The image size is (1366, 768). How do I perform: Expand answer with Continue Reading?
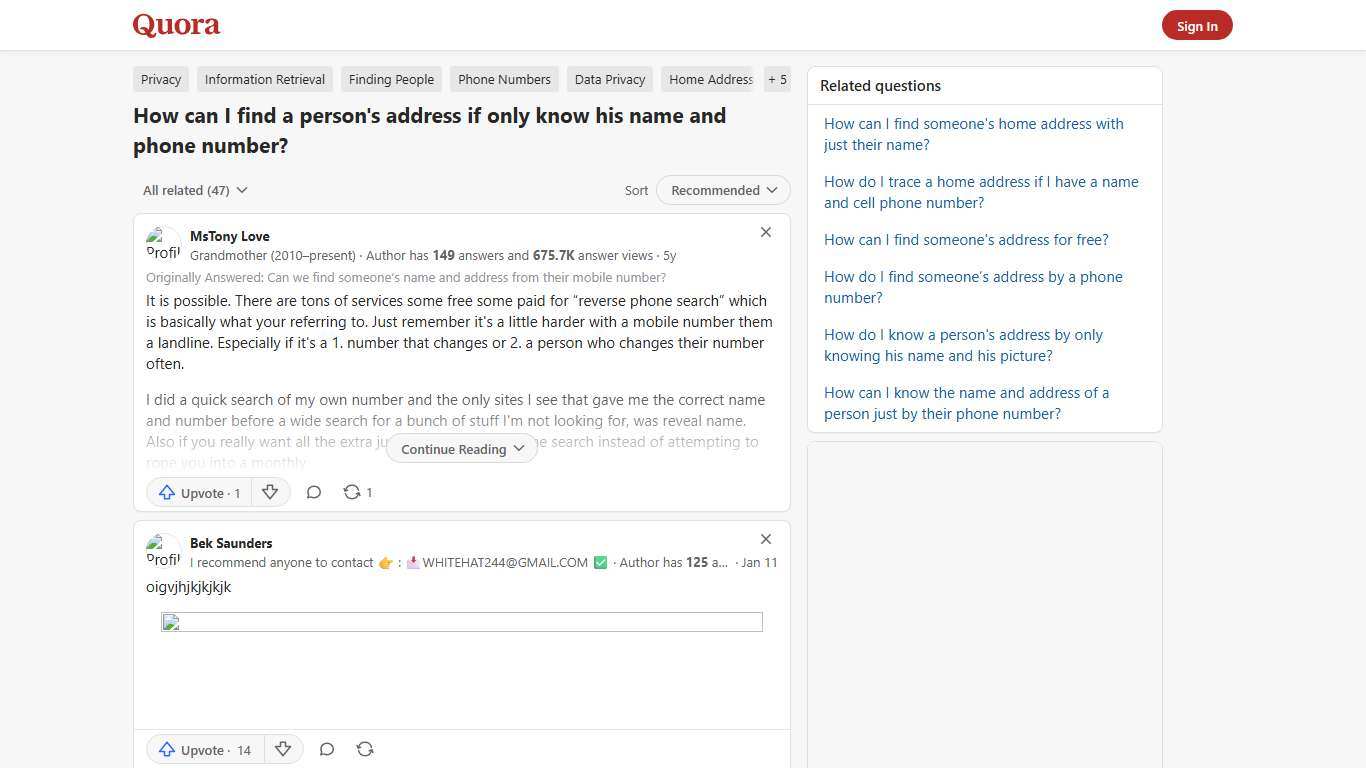pos(462,449)
